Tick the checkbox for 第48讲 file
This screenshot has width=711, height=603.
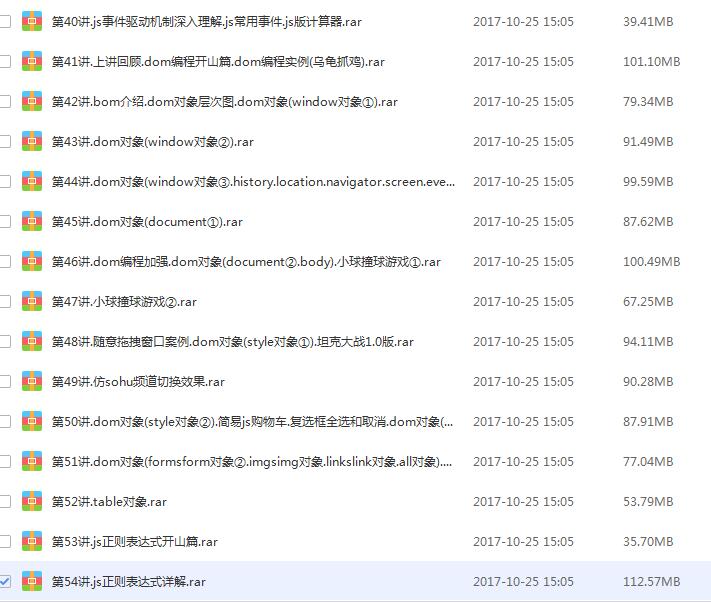tap(5, 341)
